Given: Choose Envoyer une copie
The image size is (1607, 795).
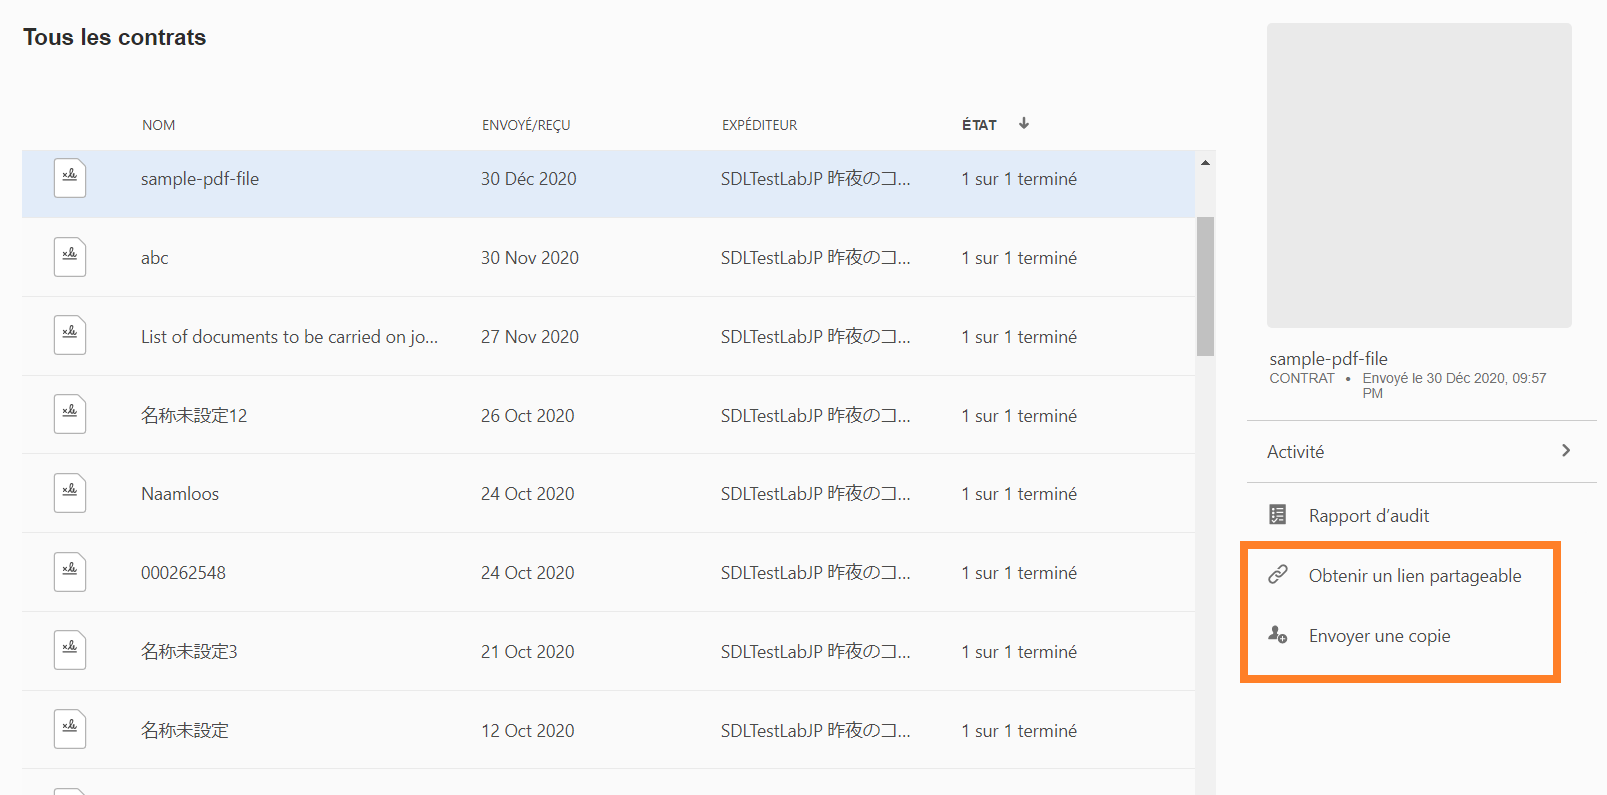Looking at the screenshot, I should pyautogui.click(x=1379, y=636).
